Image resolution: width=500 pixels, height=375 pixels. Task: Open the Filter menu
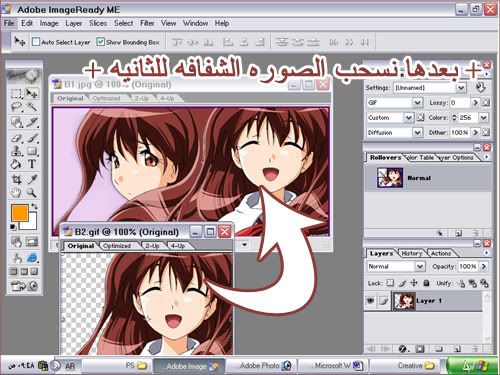pos(147,23)
